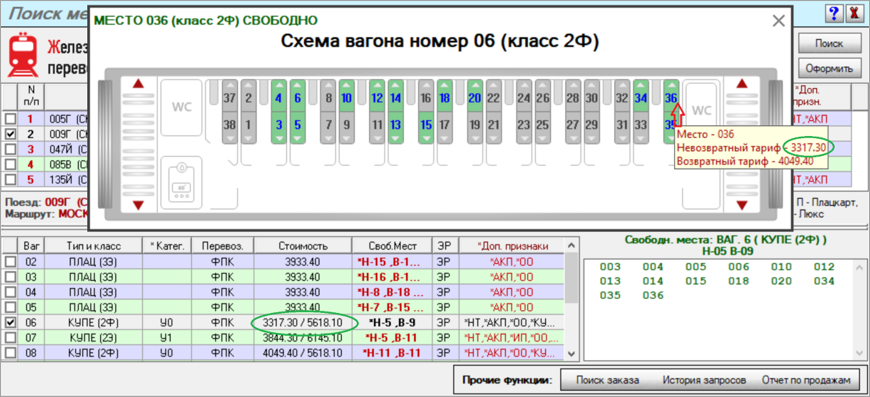Image resolution: width=870 pixels, height=397 pixels.
Task: Click top-left red up arrow in wagon
Action: pyautogui.click(x=138, y=84)
